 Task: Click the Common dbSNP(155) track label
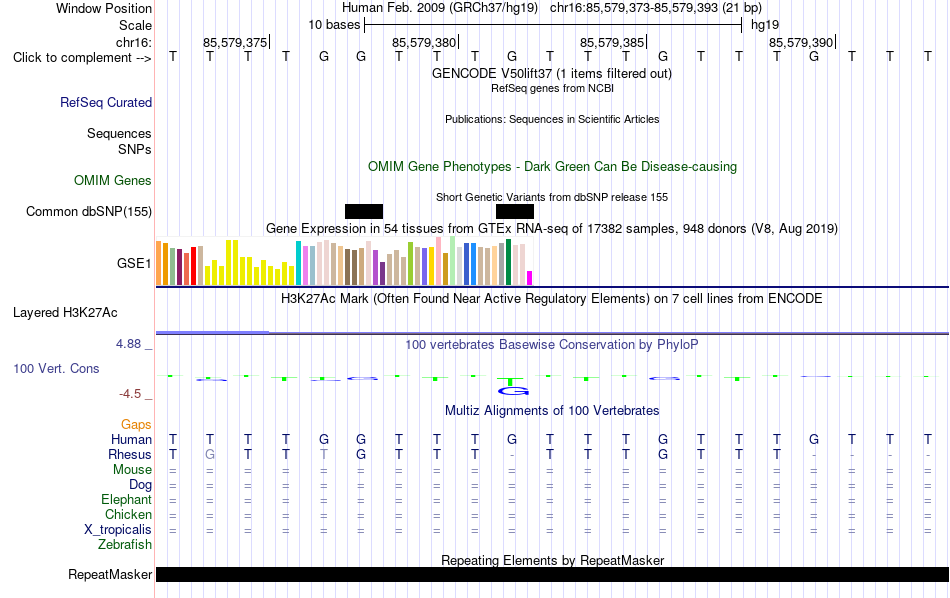pyautogui.click(x=88, y=211)
